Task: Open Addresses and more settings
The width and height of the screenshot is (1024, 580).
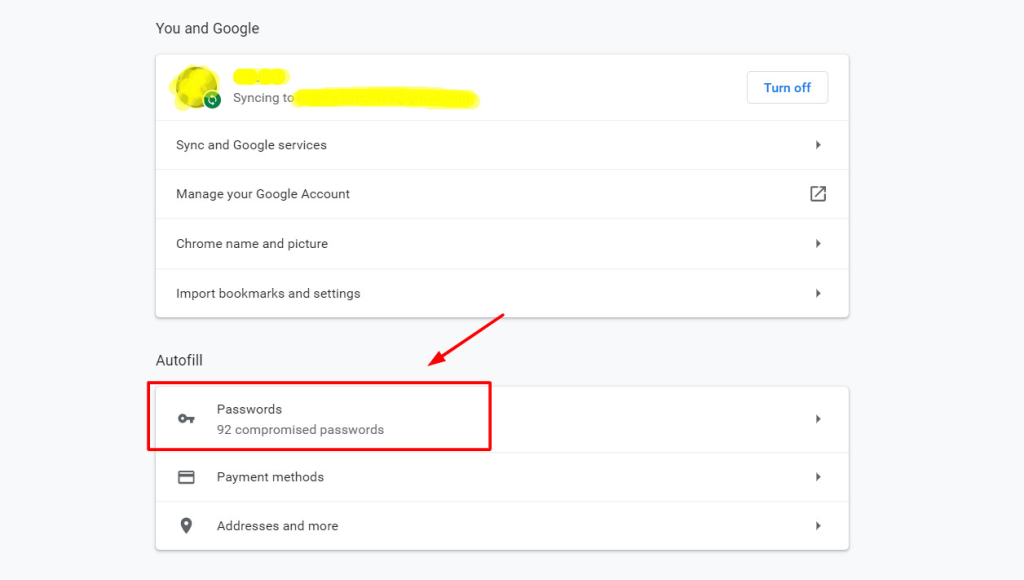Action: [x=502, y=526]
